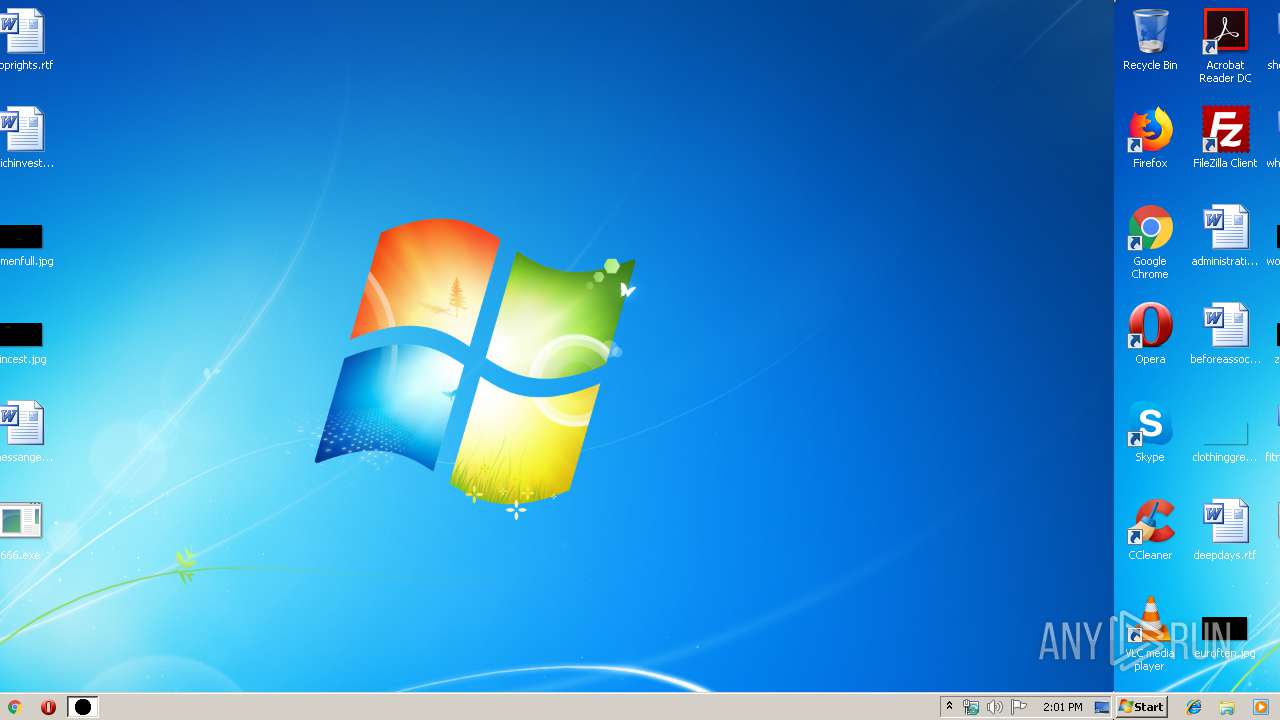This screenshot has width=1280, height=720.
Task: Launch Internet Explorer from taskbar
Action: [1194, 707]
